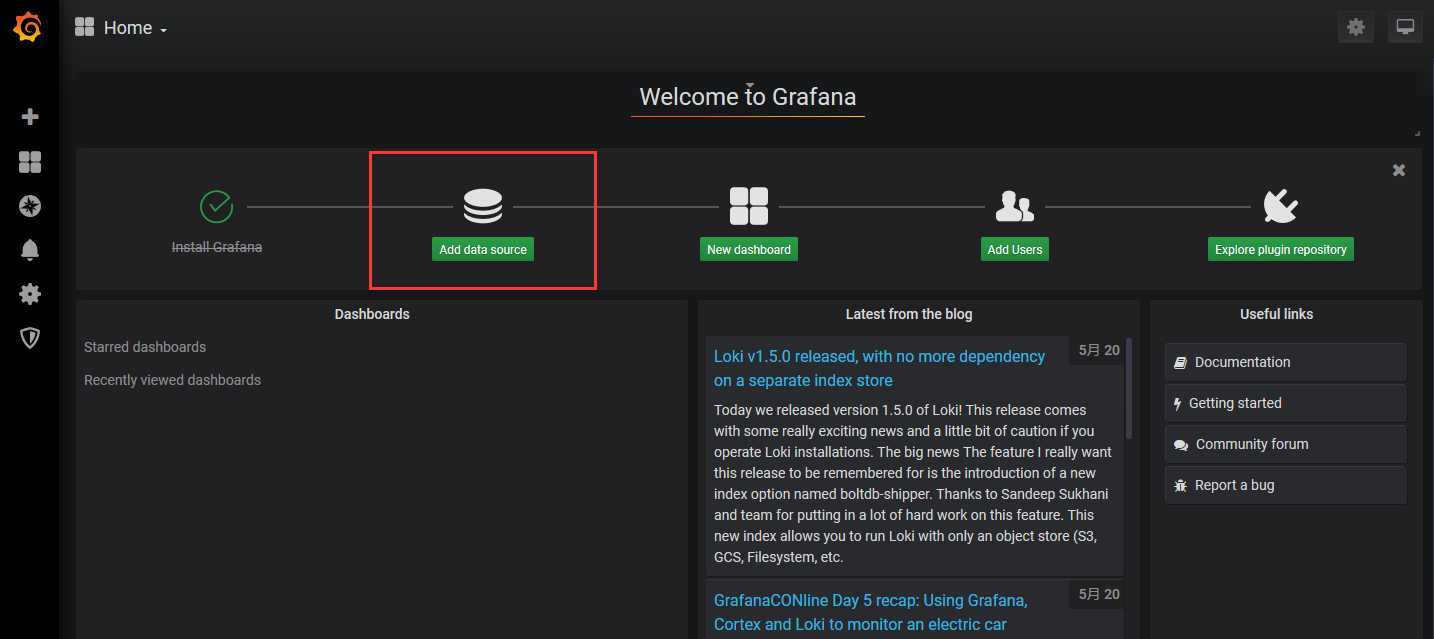This screenshot has width=1434, height=639.
Task: Open the Create plus menu in the sidebar
Action: click(30, 117)
